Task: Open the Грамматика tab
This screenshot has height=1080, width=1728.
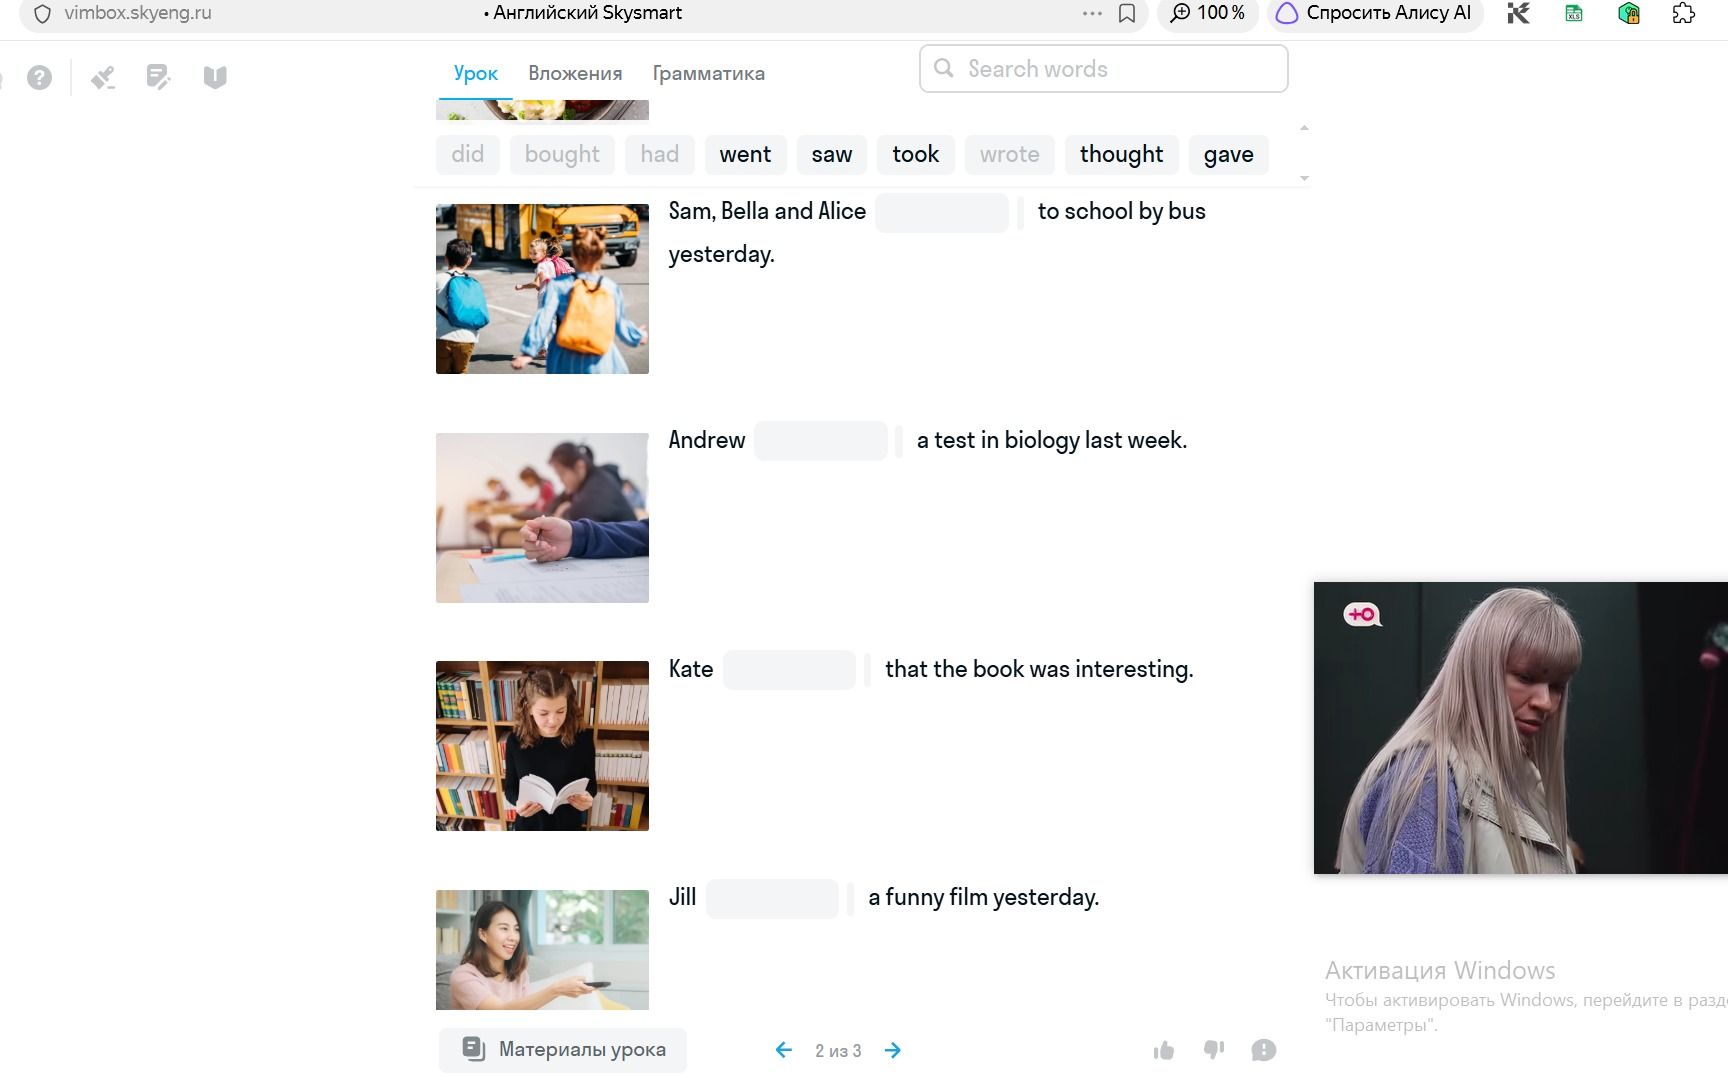Action: point(709,73)
